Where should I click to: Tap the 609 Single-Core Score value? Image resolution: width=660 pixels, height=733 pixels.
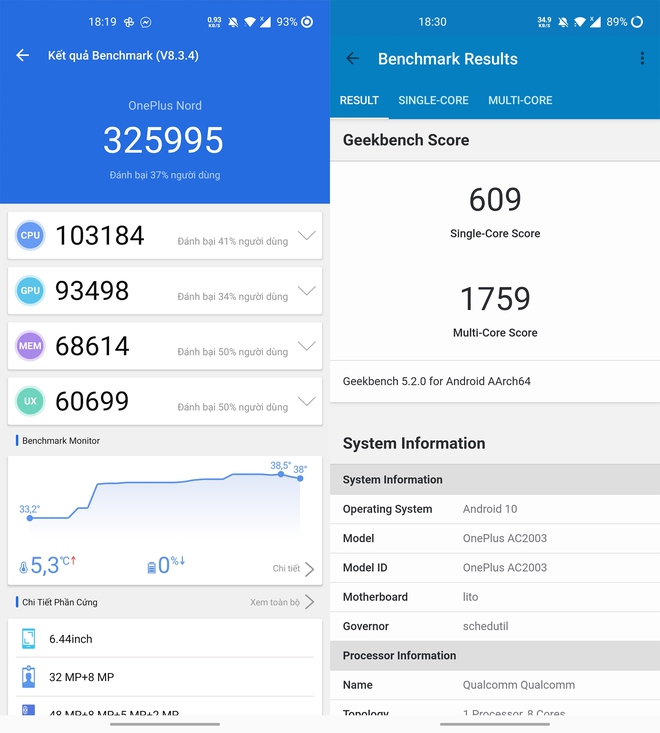[495, 200]
